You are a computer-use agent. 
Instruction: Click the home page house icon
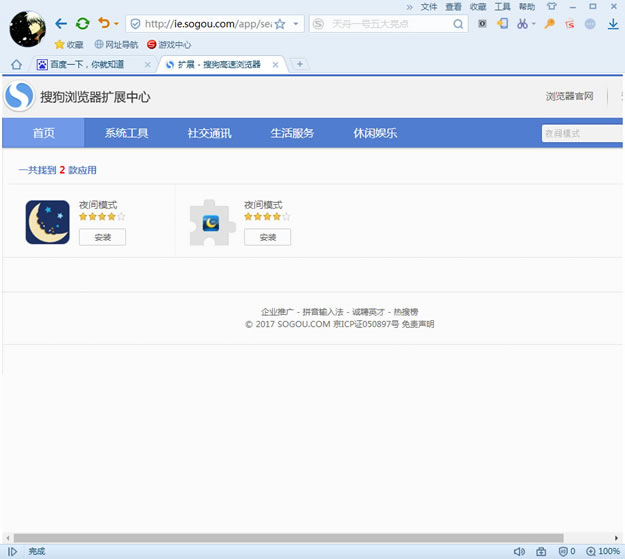(16, 64)
